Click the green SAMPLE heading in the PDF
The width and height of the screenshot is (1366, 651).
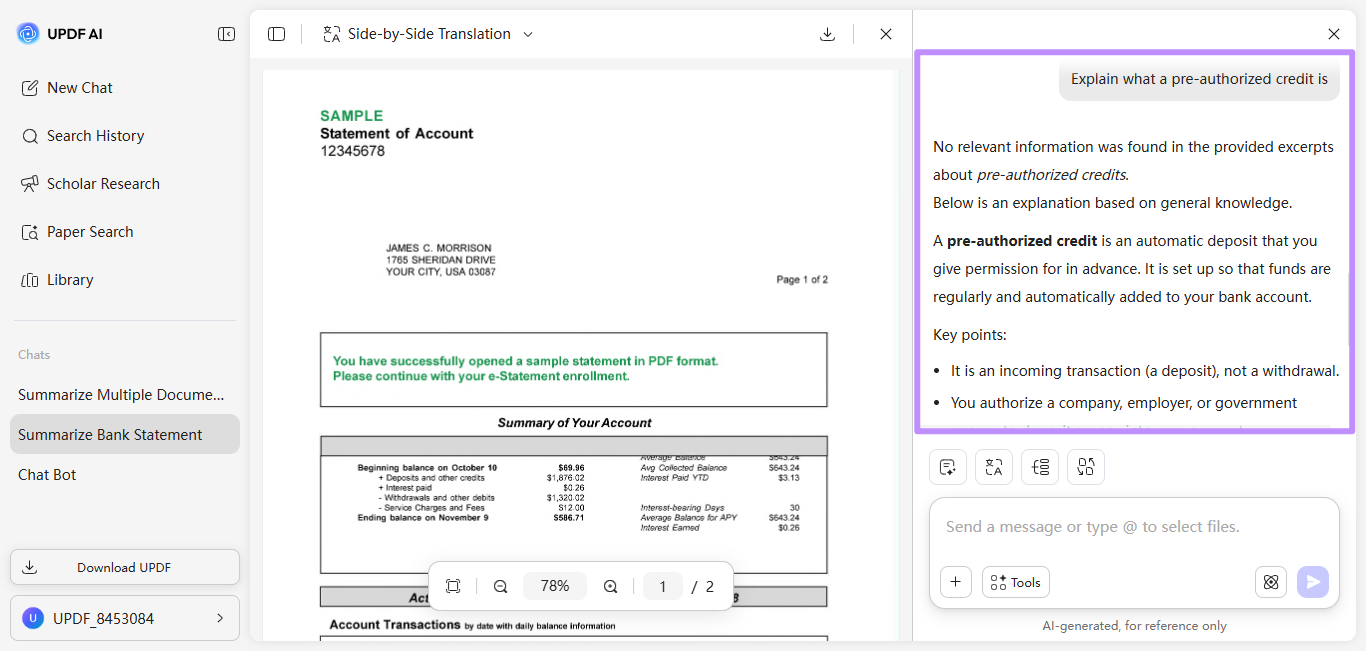(351, 116)
